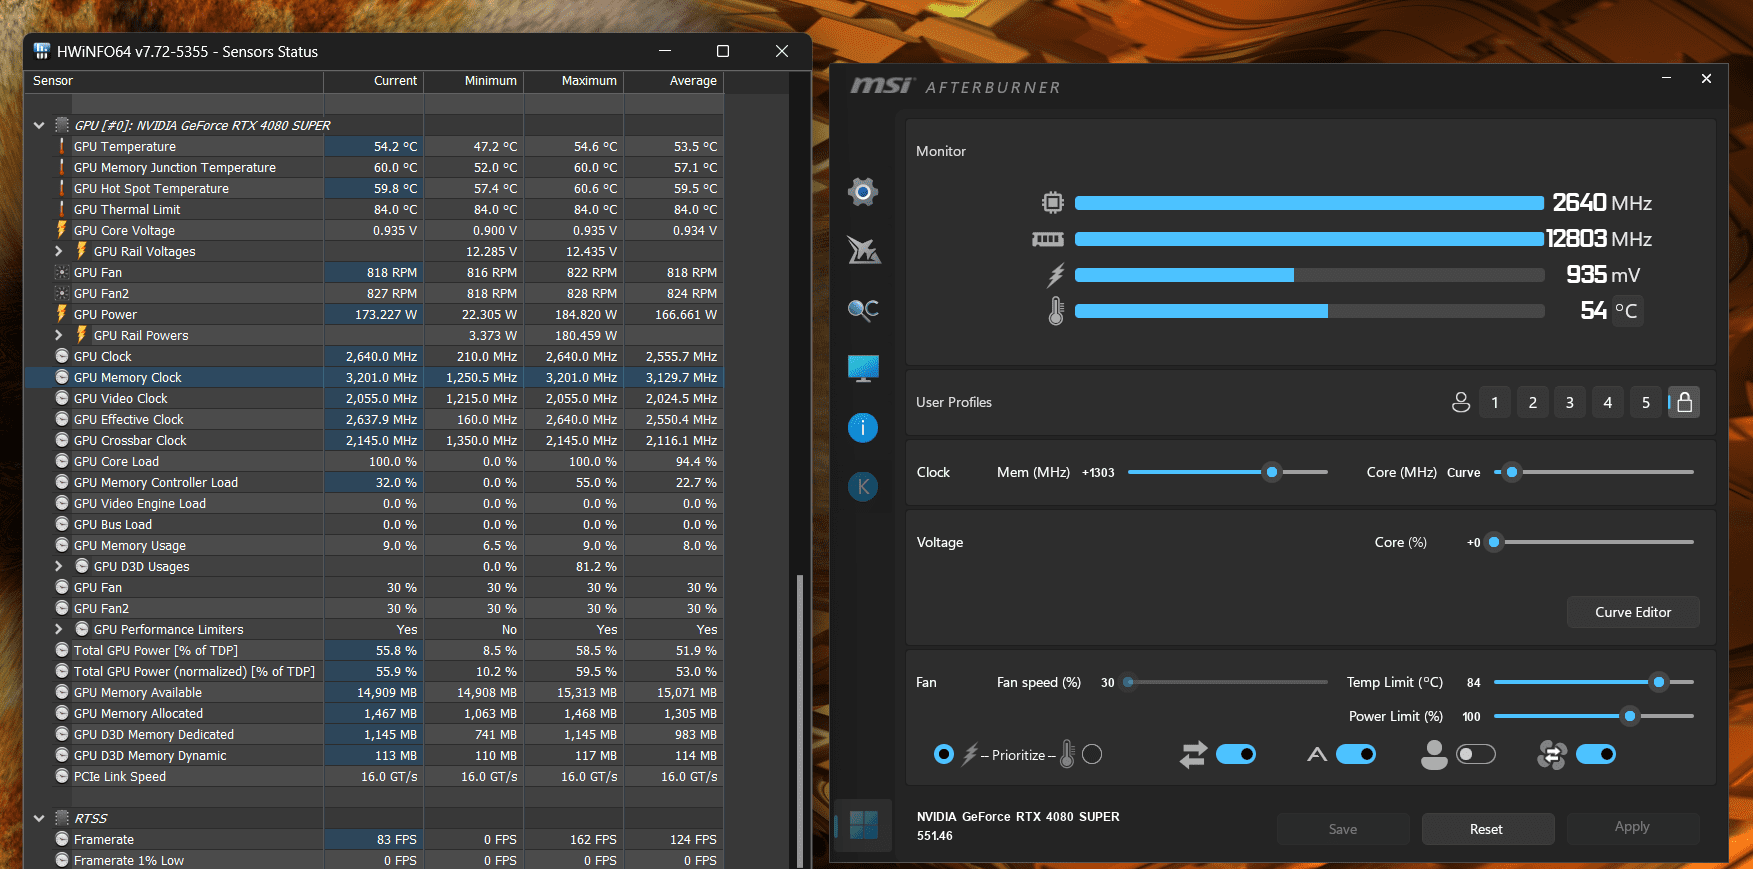The image size is (1753, 869).
Task: Open the information (i) icon in Afterburner
Action: 863,428
